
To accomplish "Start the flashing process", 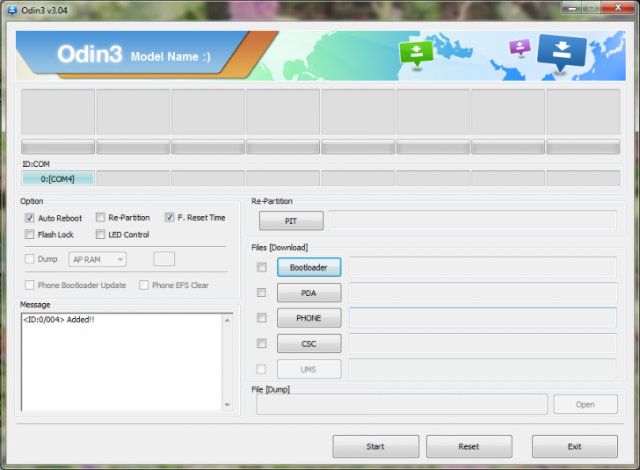I will [x=376, y=446].
